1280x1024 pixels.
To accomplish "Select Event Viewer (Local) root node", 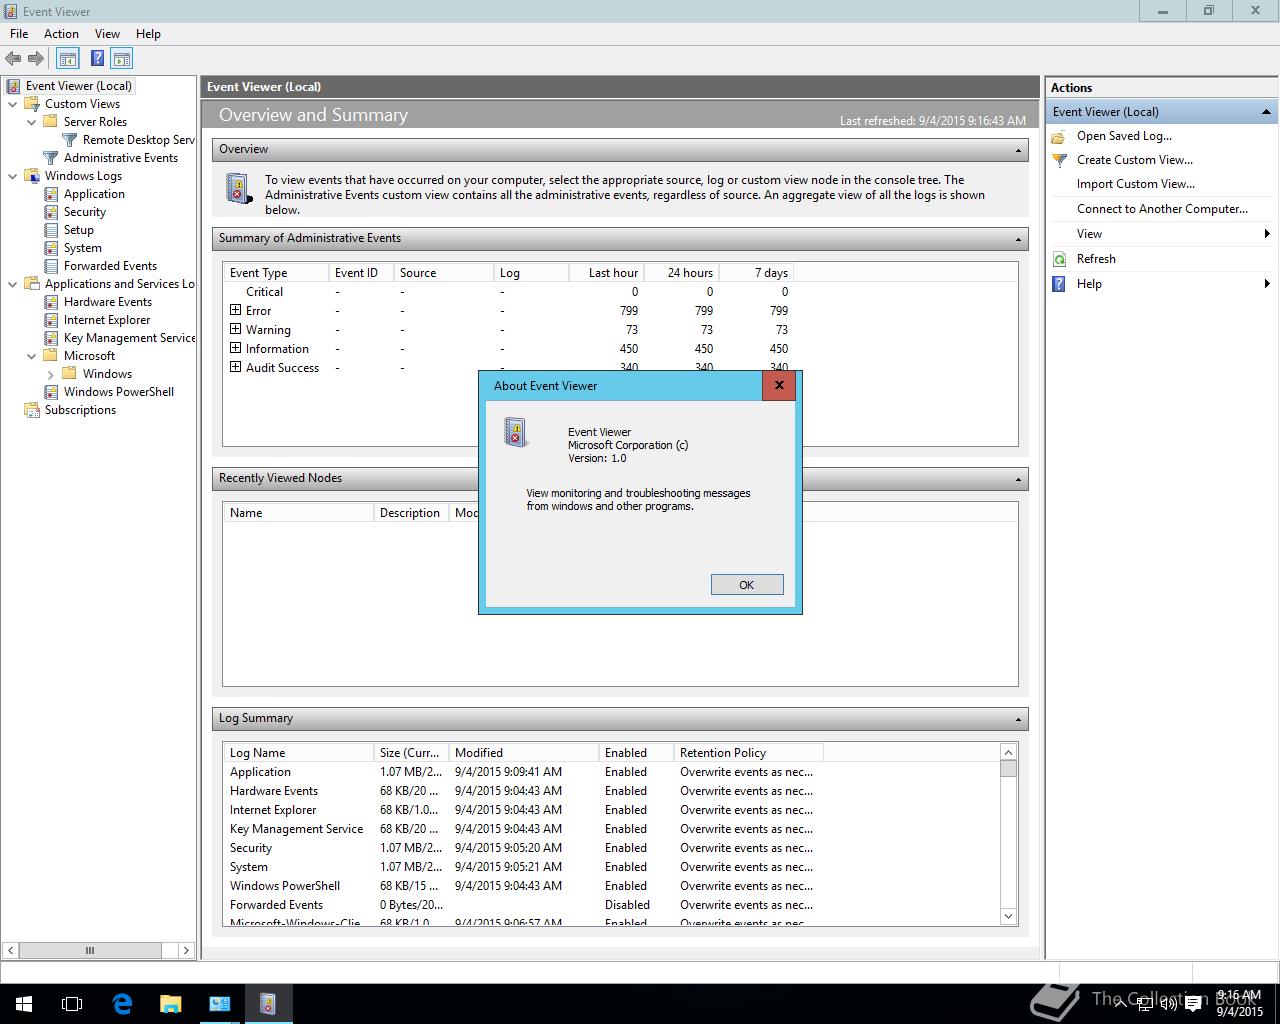I will click(78, 86).
